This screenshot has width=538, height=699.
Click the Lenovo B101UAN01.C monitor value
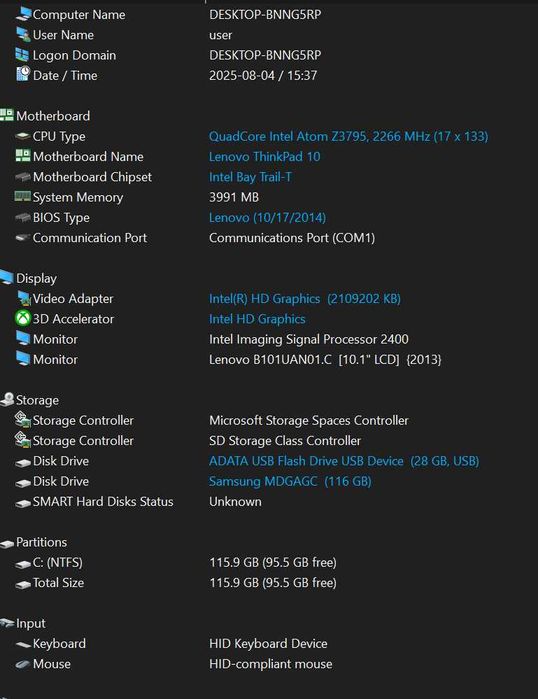point(325,359)
